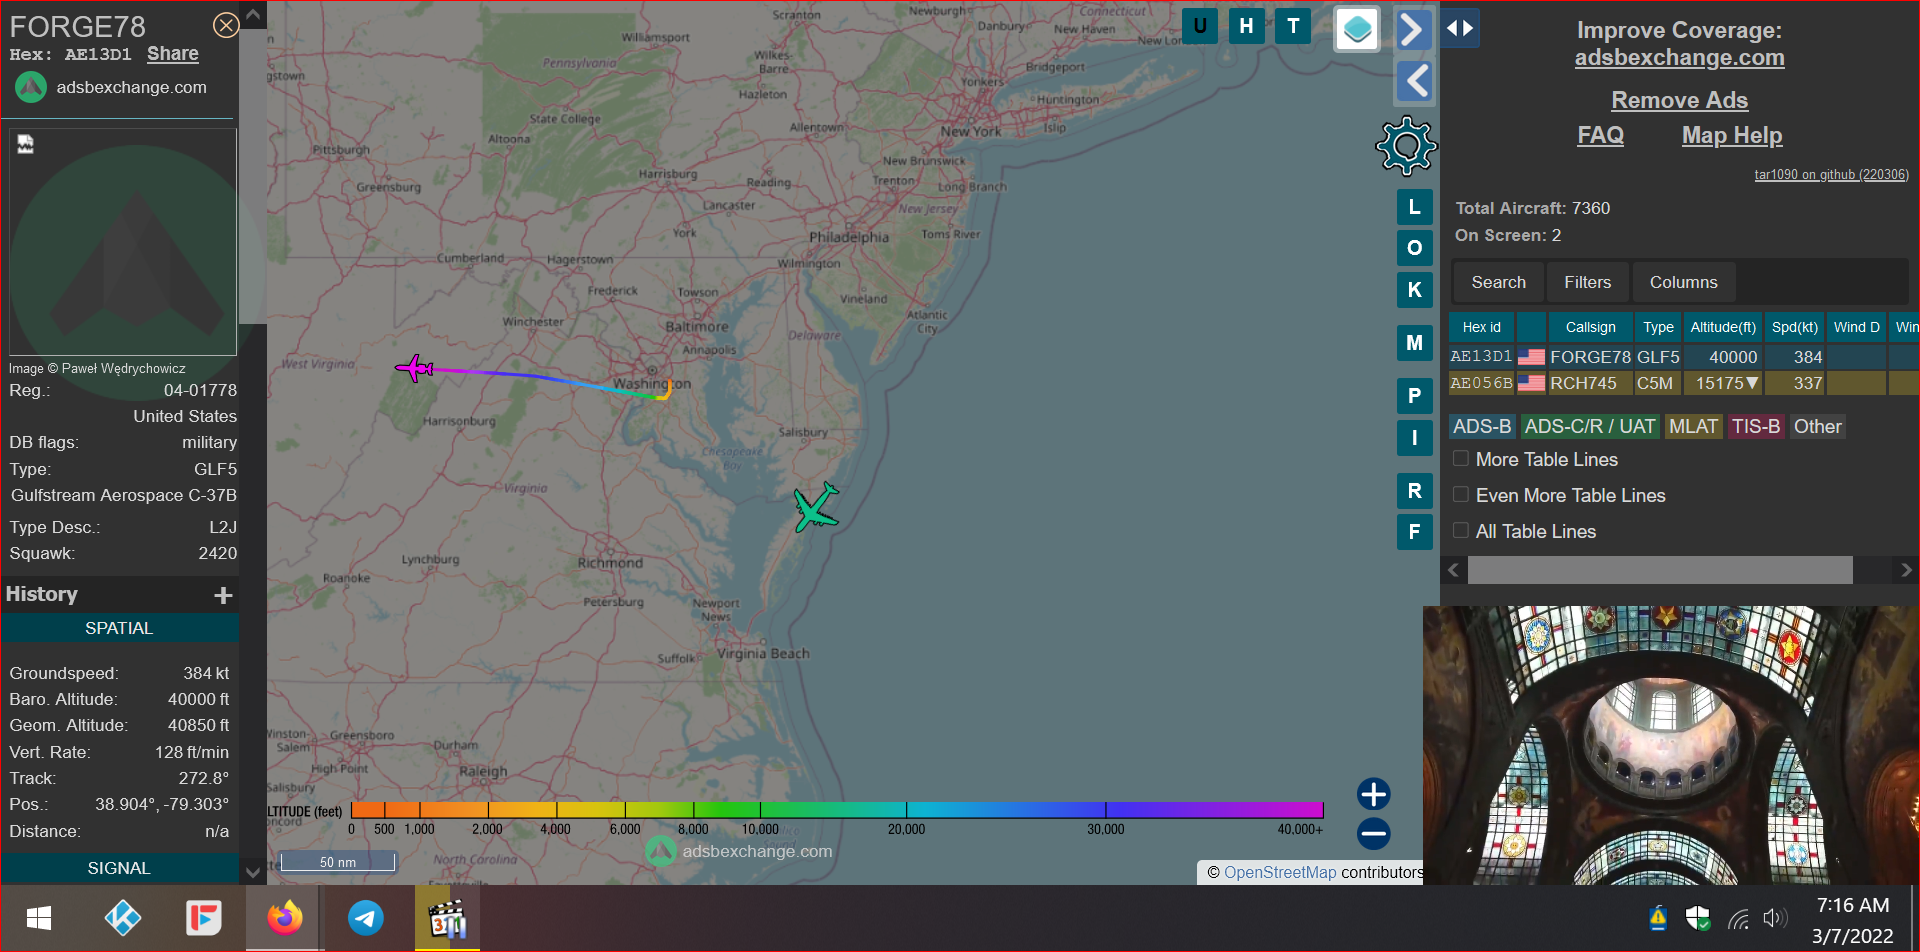Select the RCH745 row in table
This screenshot has height=952, width=1920.
(x=1684, y=383)
